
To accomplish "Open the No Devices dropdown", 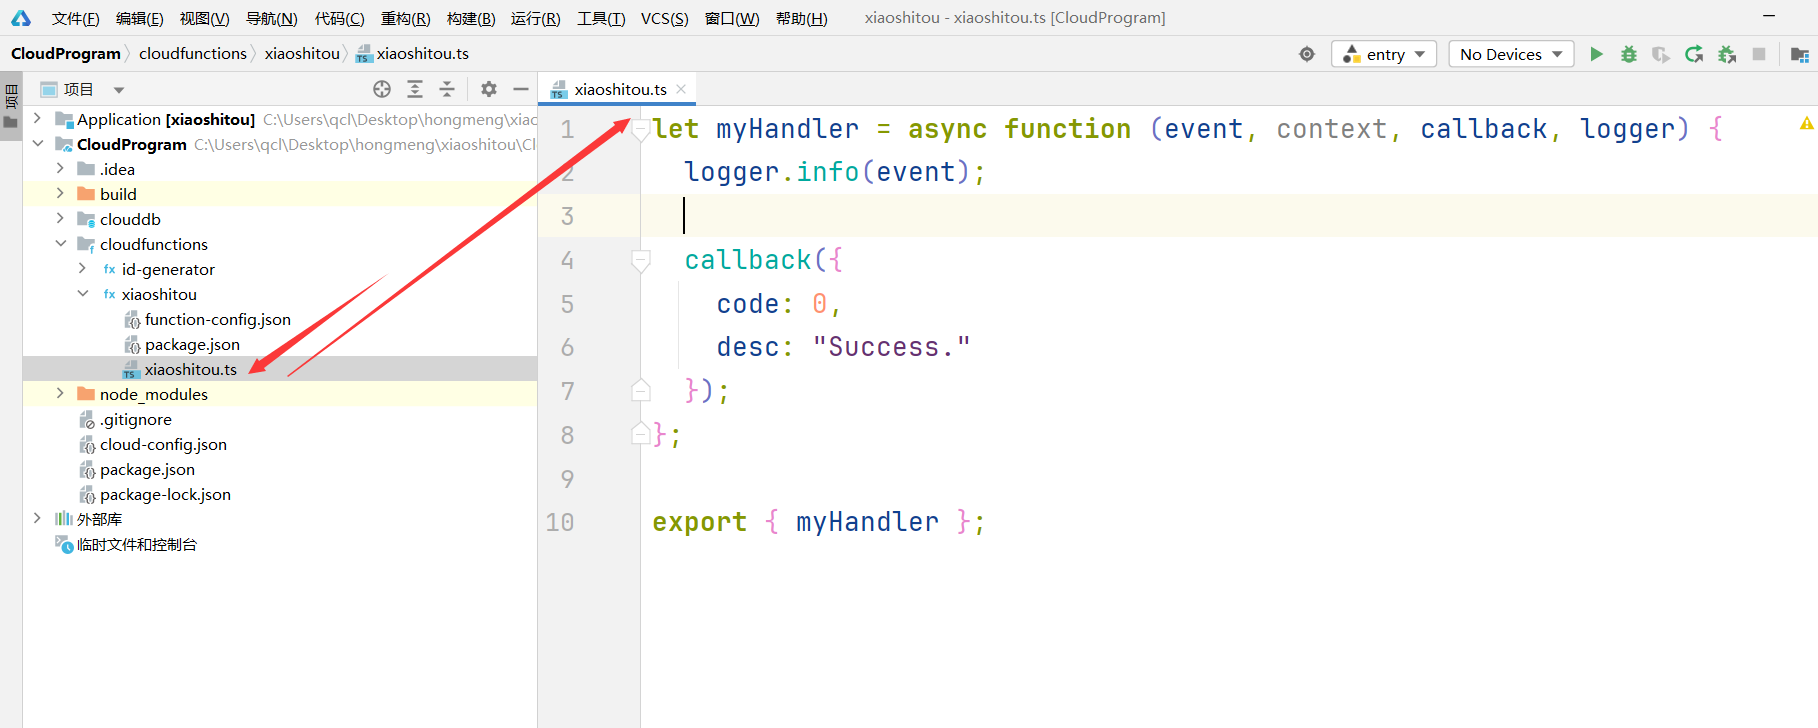I will (1511, 54).
